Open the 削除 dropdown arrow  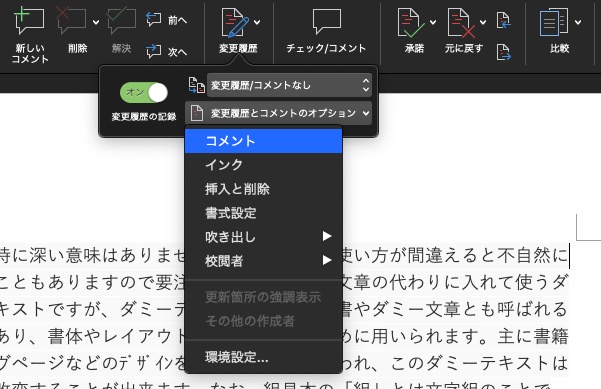96,22
